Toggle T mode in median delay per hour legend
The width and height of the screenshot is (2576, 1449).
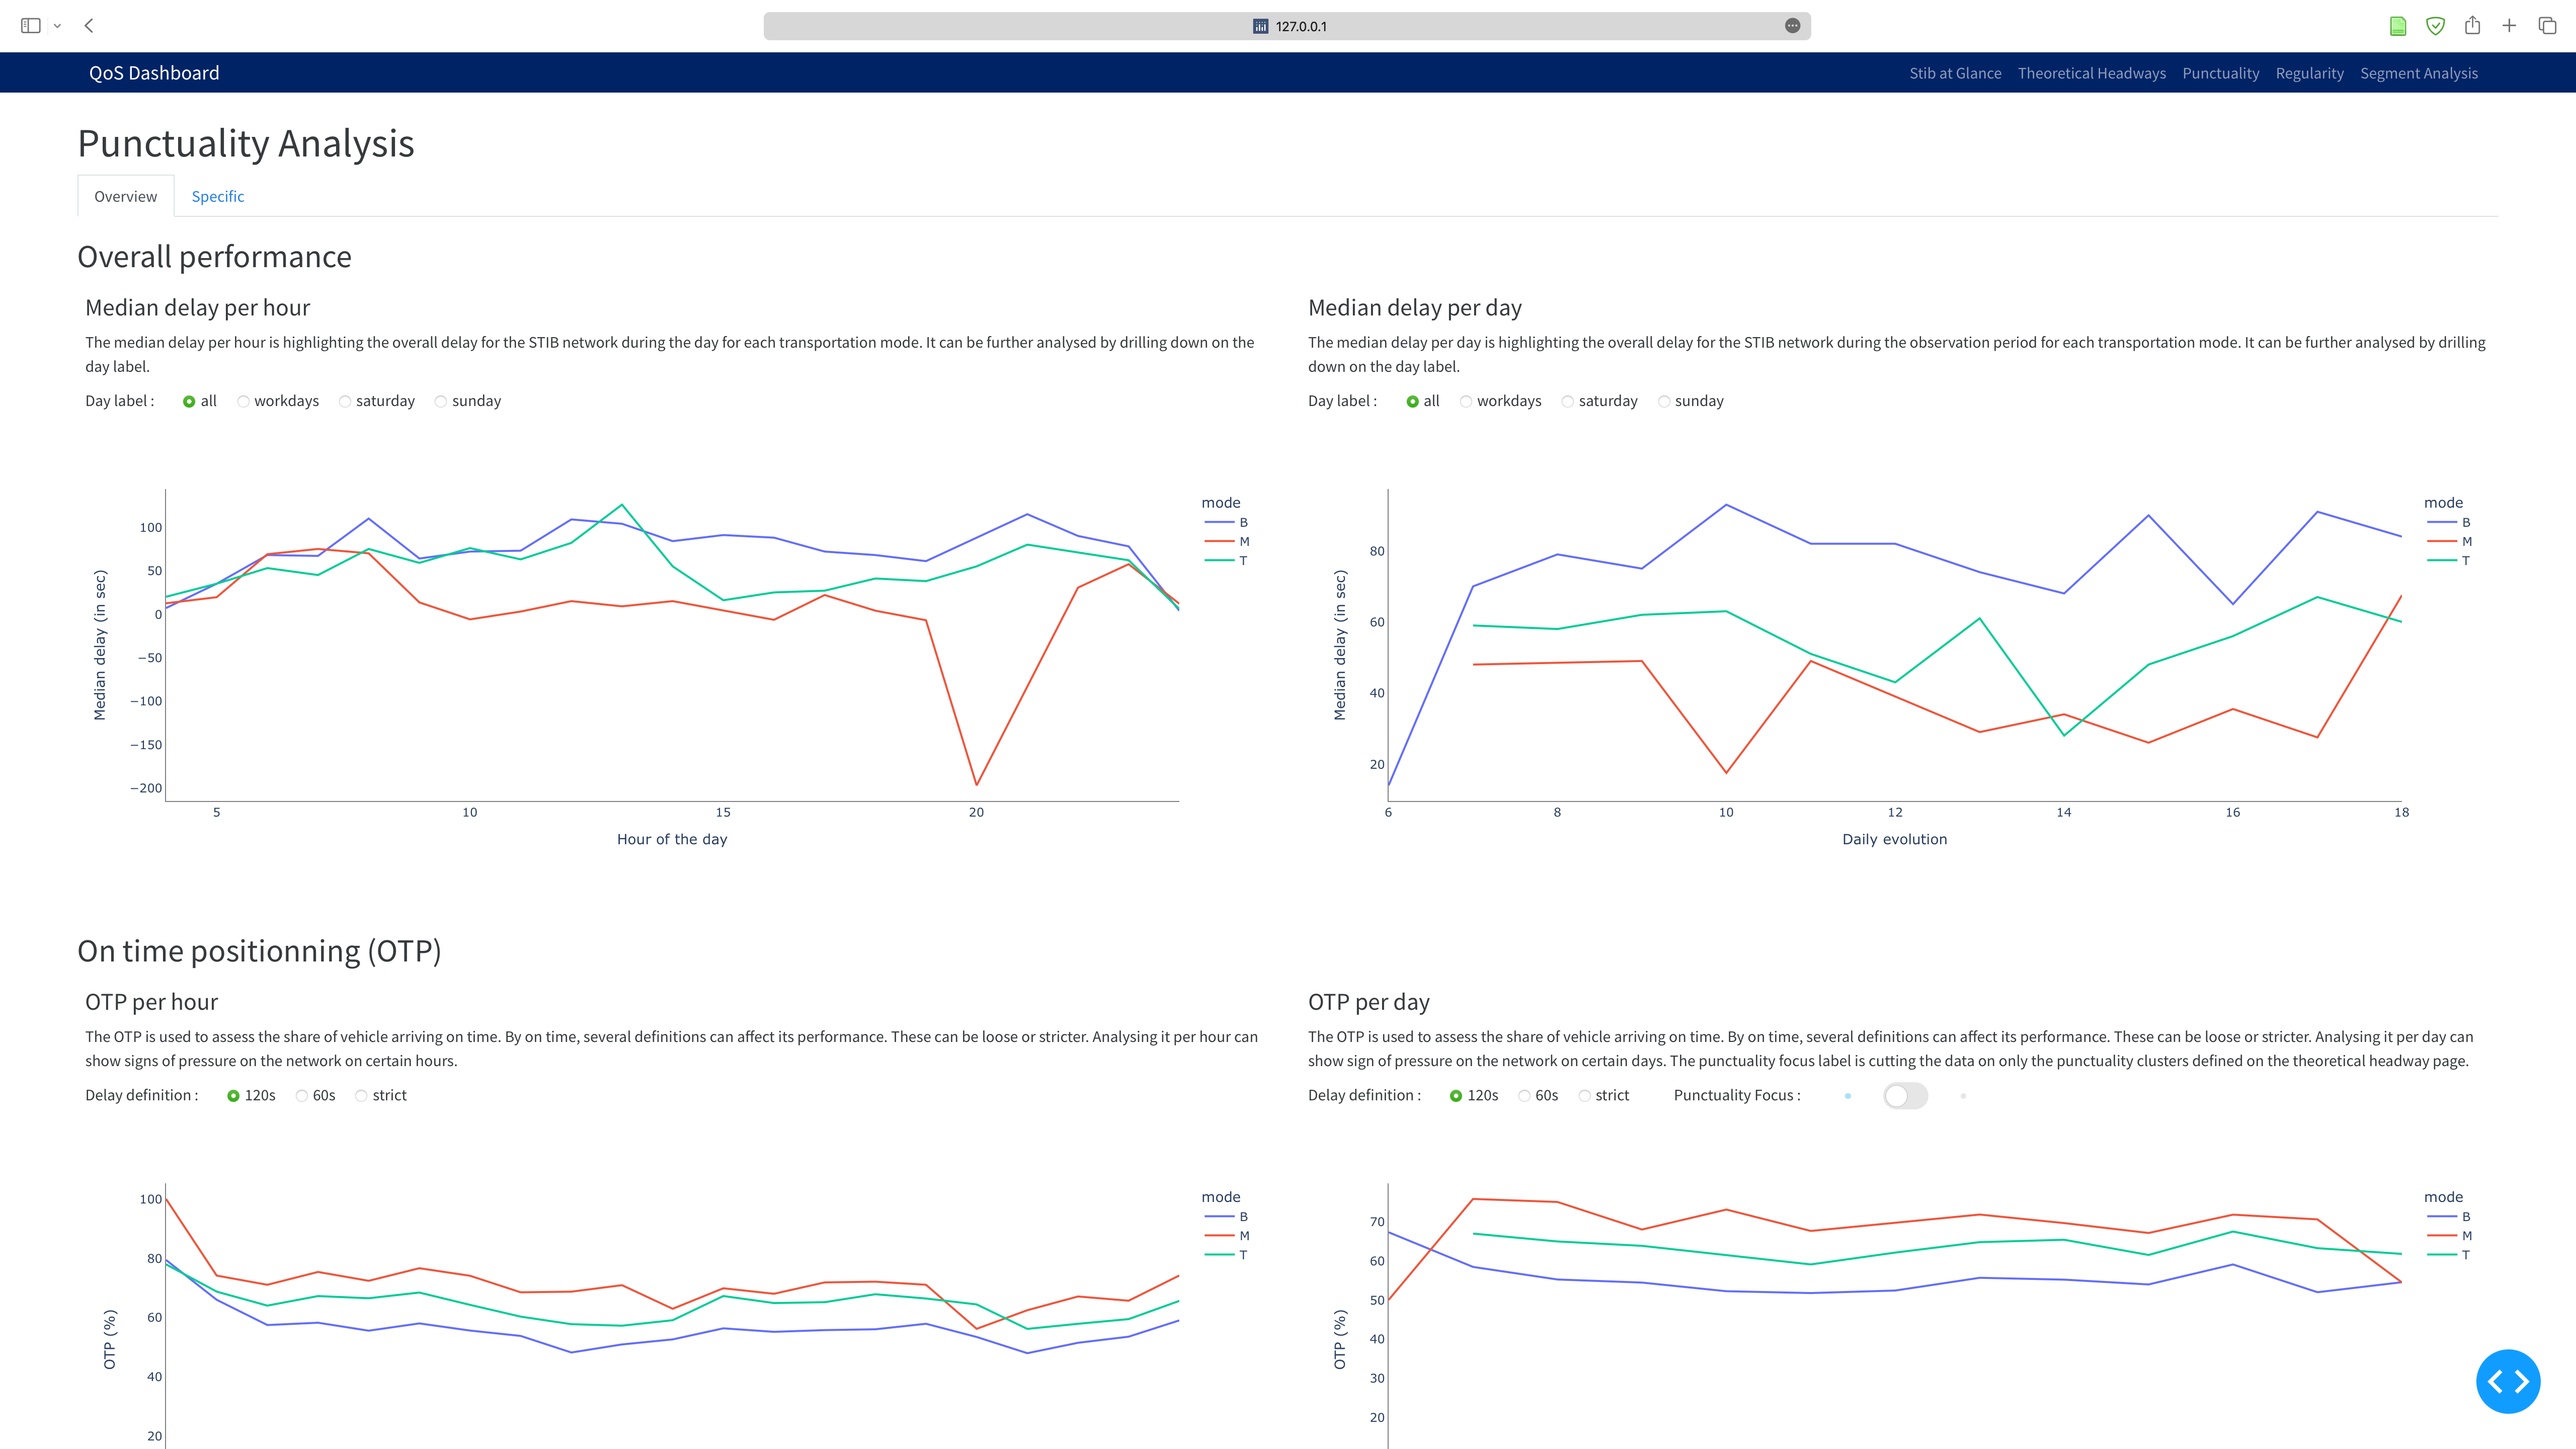[x=1227, y=560]
